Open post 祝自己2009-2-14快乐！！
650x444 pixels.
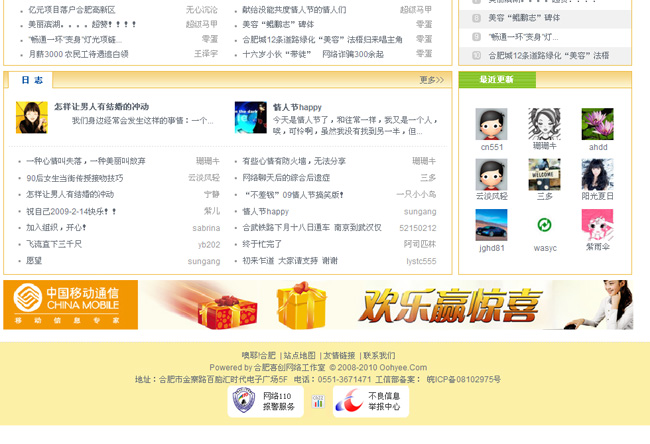[x=71, y=211]
